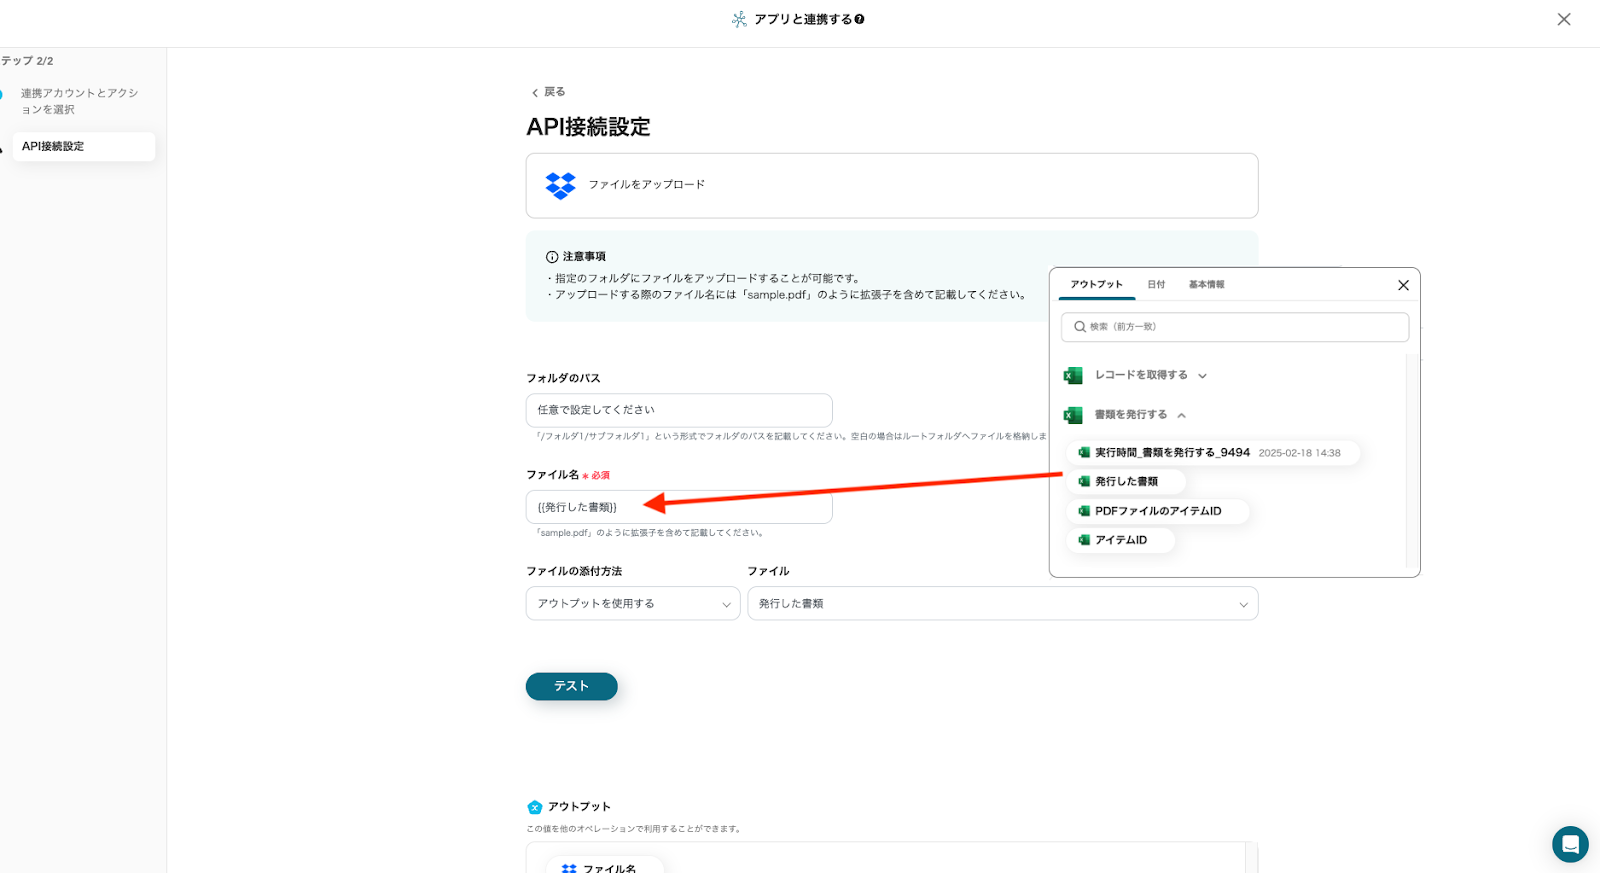Open the ファイル dropdown showing 発行した書類
Viewport: 1600px width, 873px height.
tap(1002, 604)
